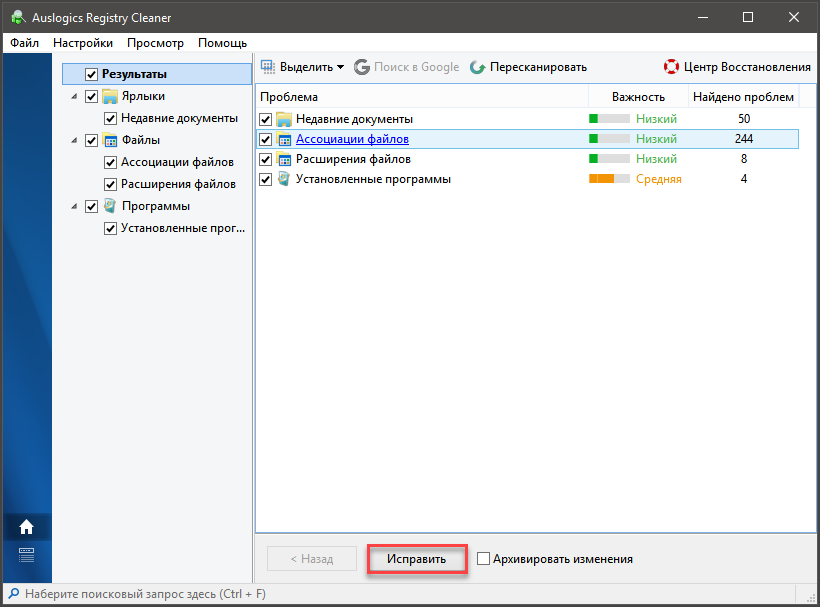Collapse the Файлы tree node

[x=74, y=140]
